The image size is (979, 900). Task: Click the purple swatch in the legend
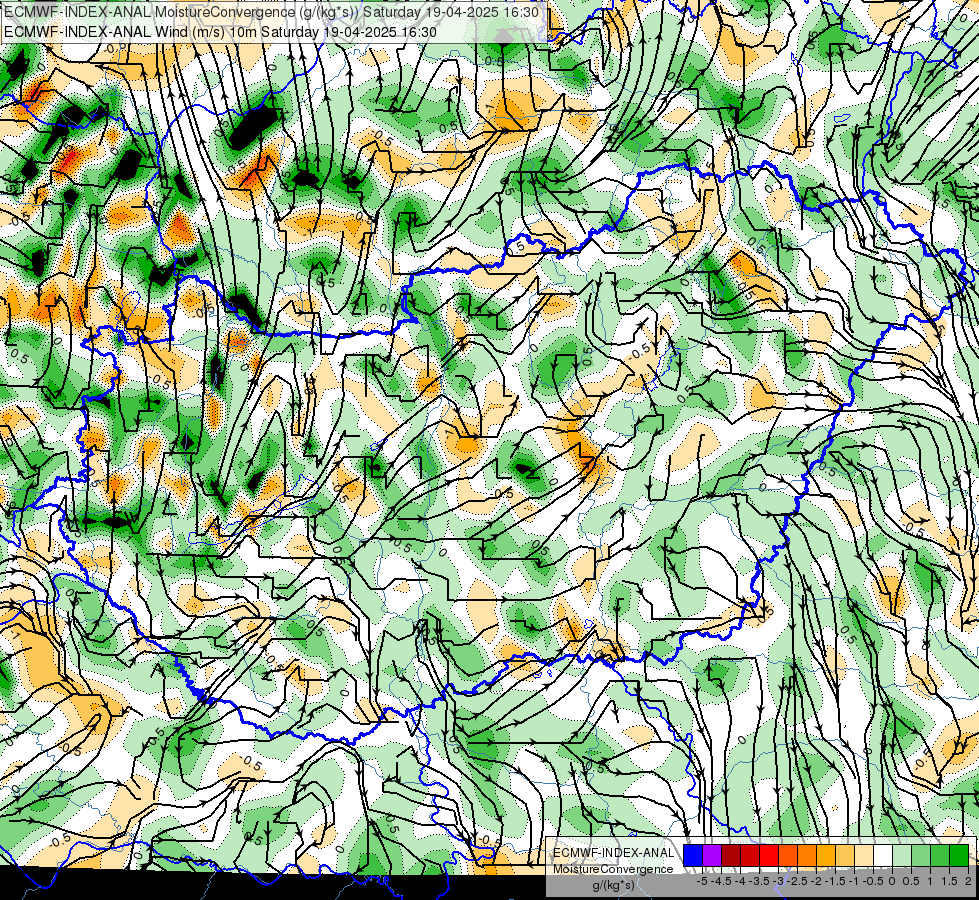pos(712,855)
